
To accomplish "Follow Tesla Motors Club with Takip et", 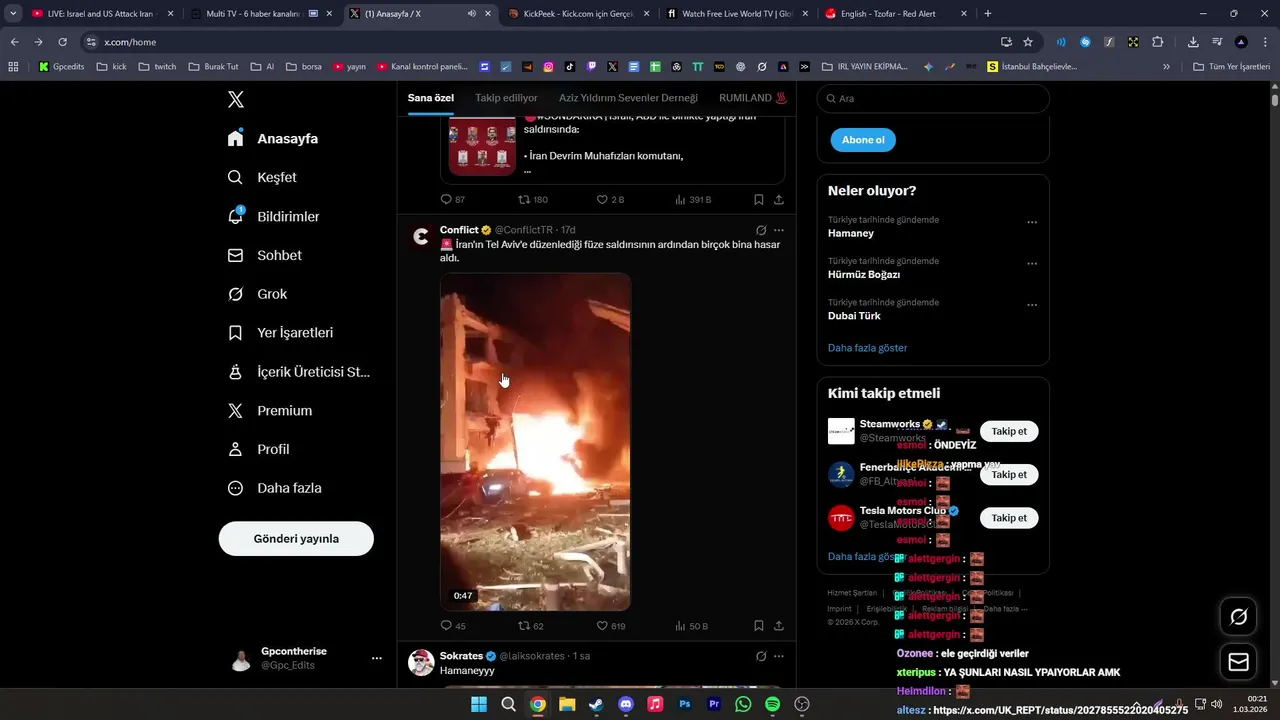I will (x=1009, y=518).
